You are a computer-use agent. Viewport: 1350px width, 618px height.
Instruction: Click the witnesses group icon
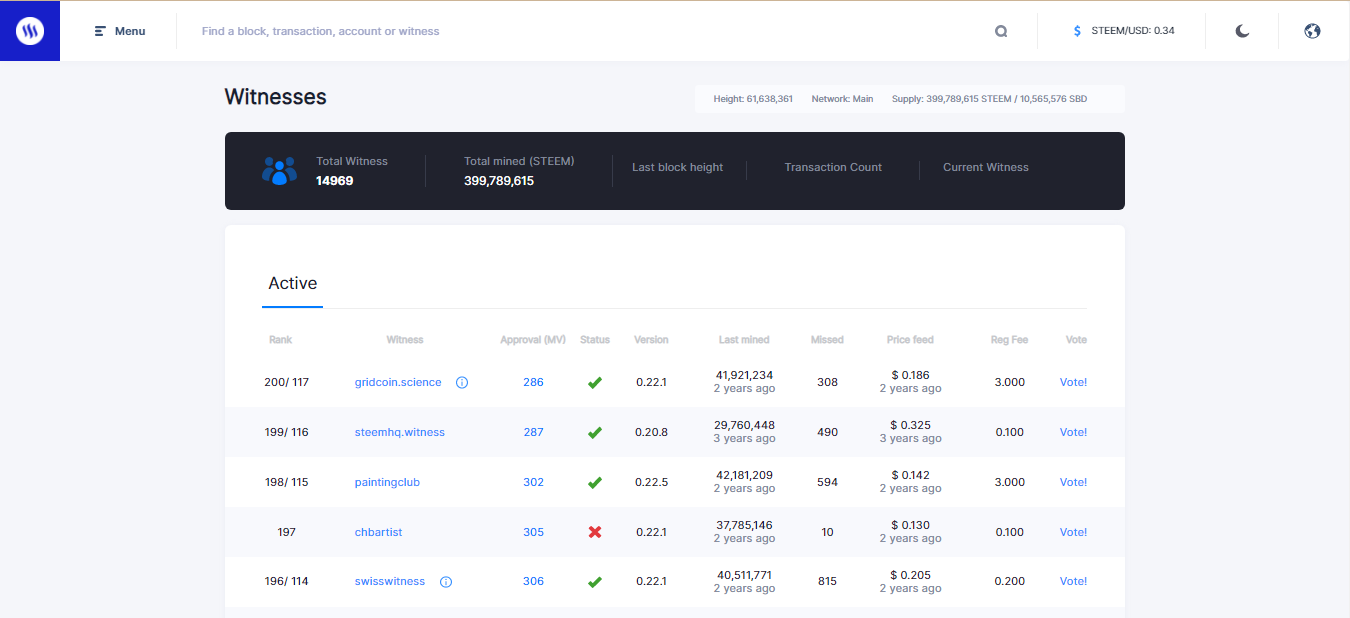pos(279,170)
